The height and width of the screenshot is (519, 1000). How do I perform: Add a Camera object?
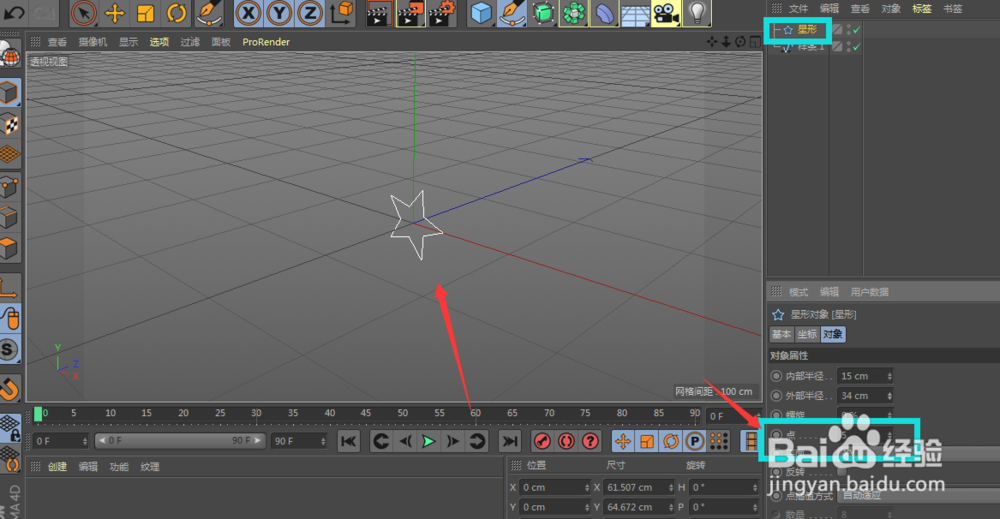(666, 13)
